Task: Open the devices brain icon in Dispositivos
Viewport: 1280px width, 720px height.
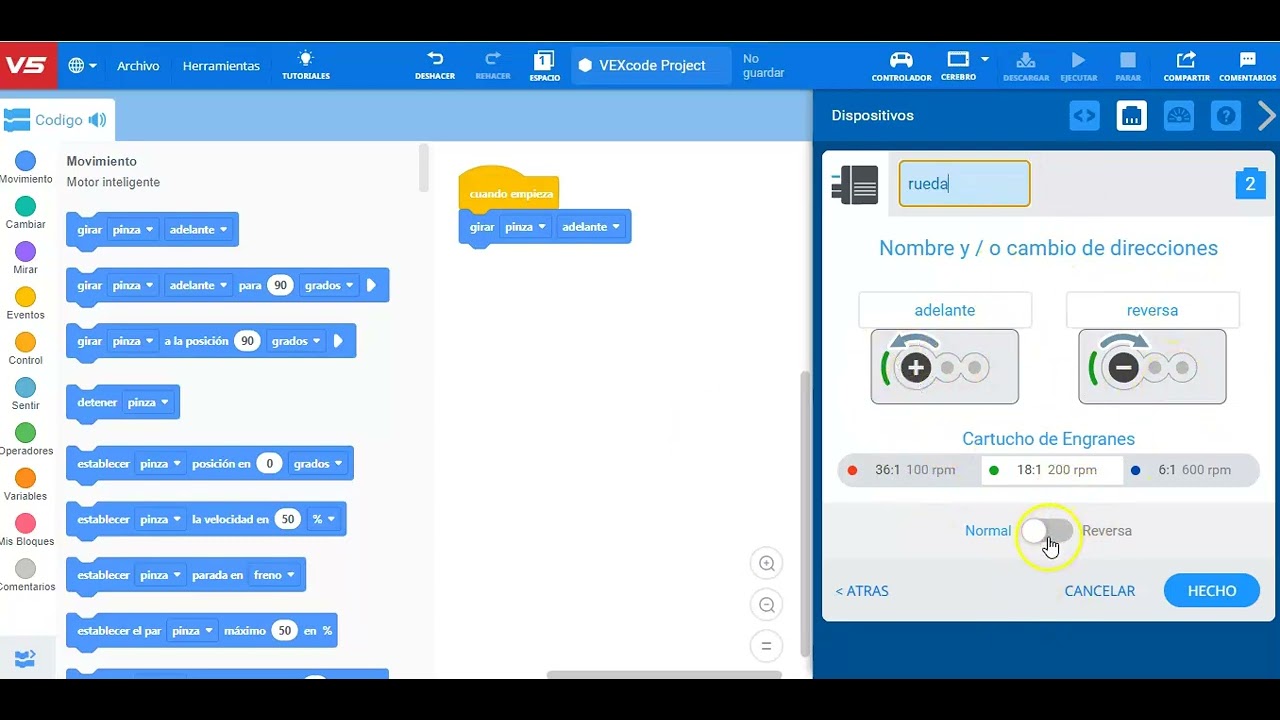Action: click(1131, 116)
